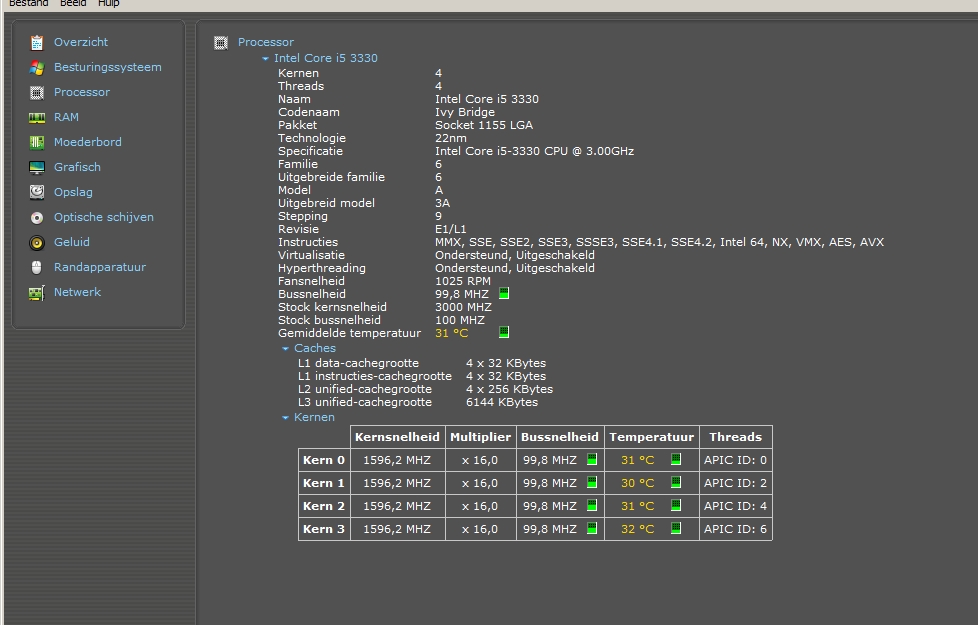Click Kern 3 temperature graph icon
Viewport: 978px width, 625px height.
coord(675,528)
